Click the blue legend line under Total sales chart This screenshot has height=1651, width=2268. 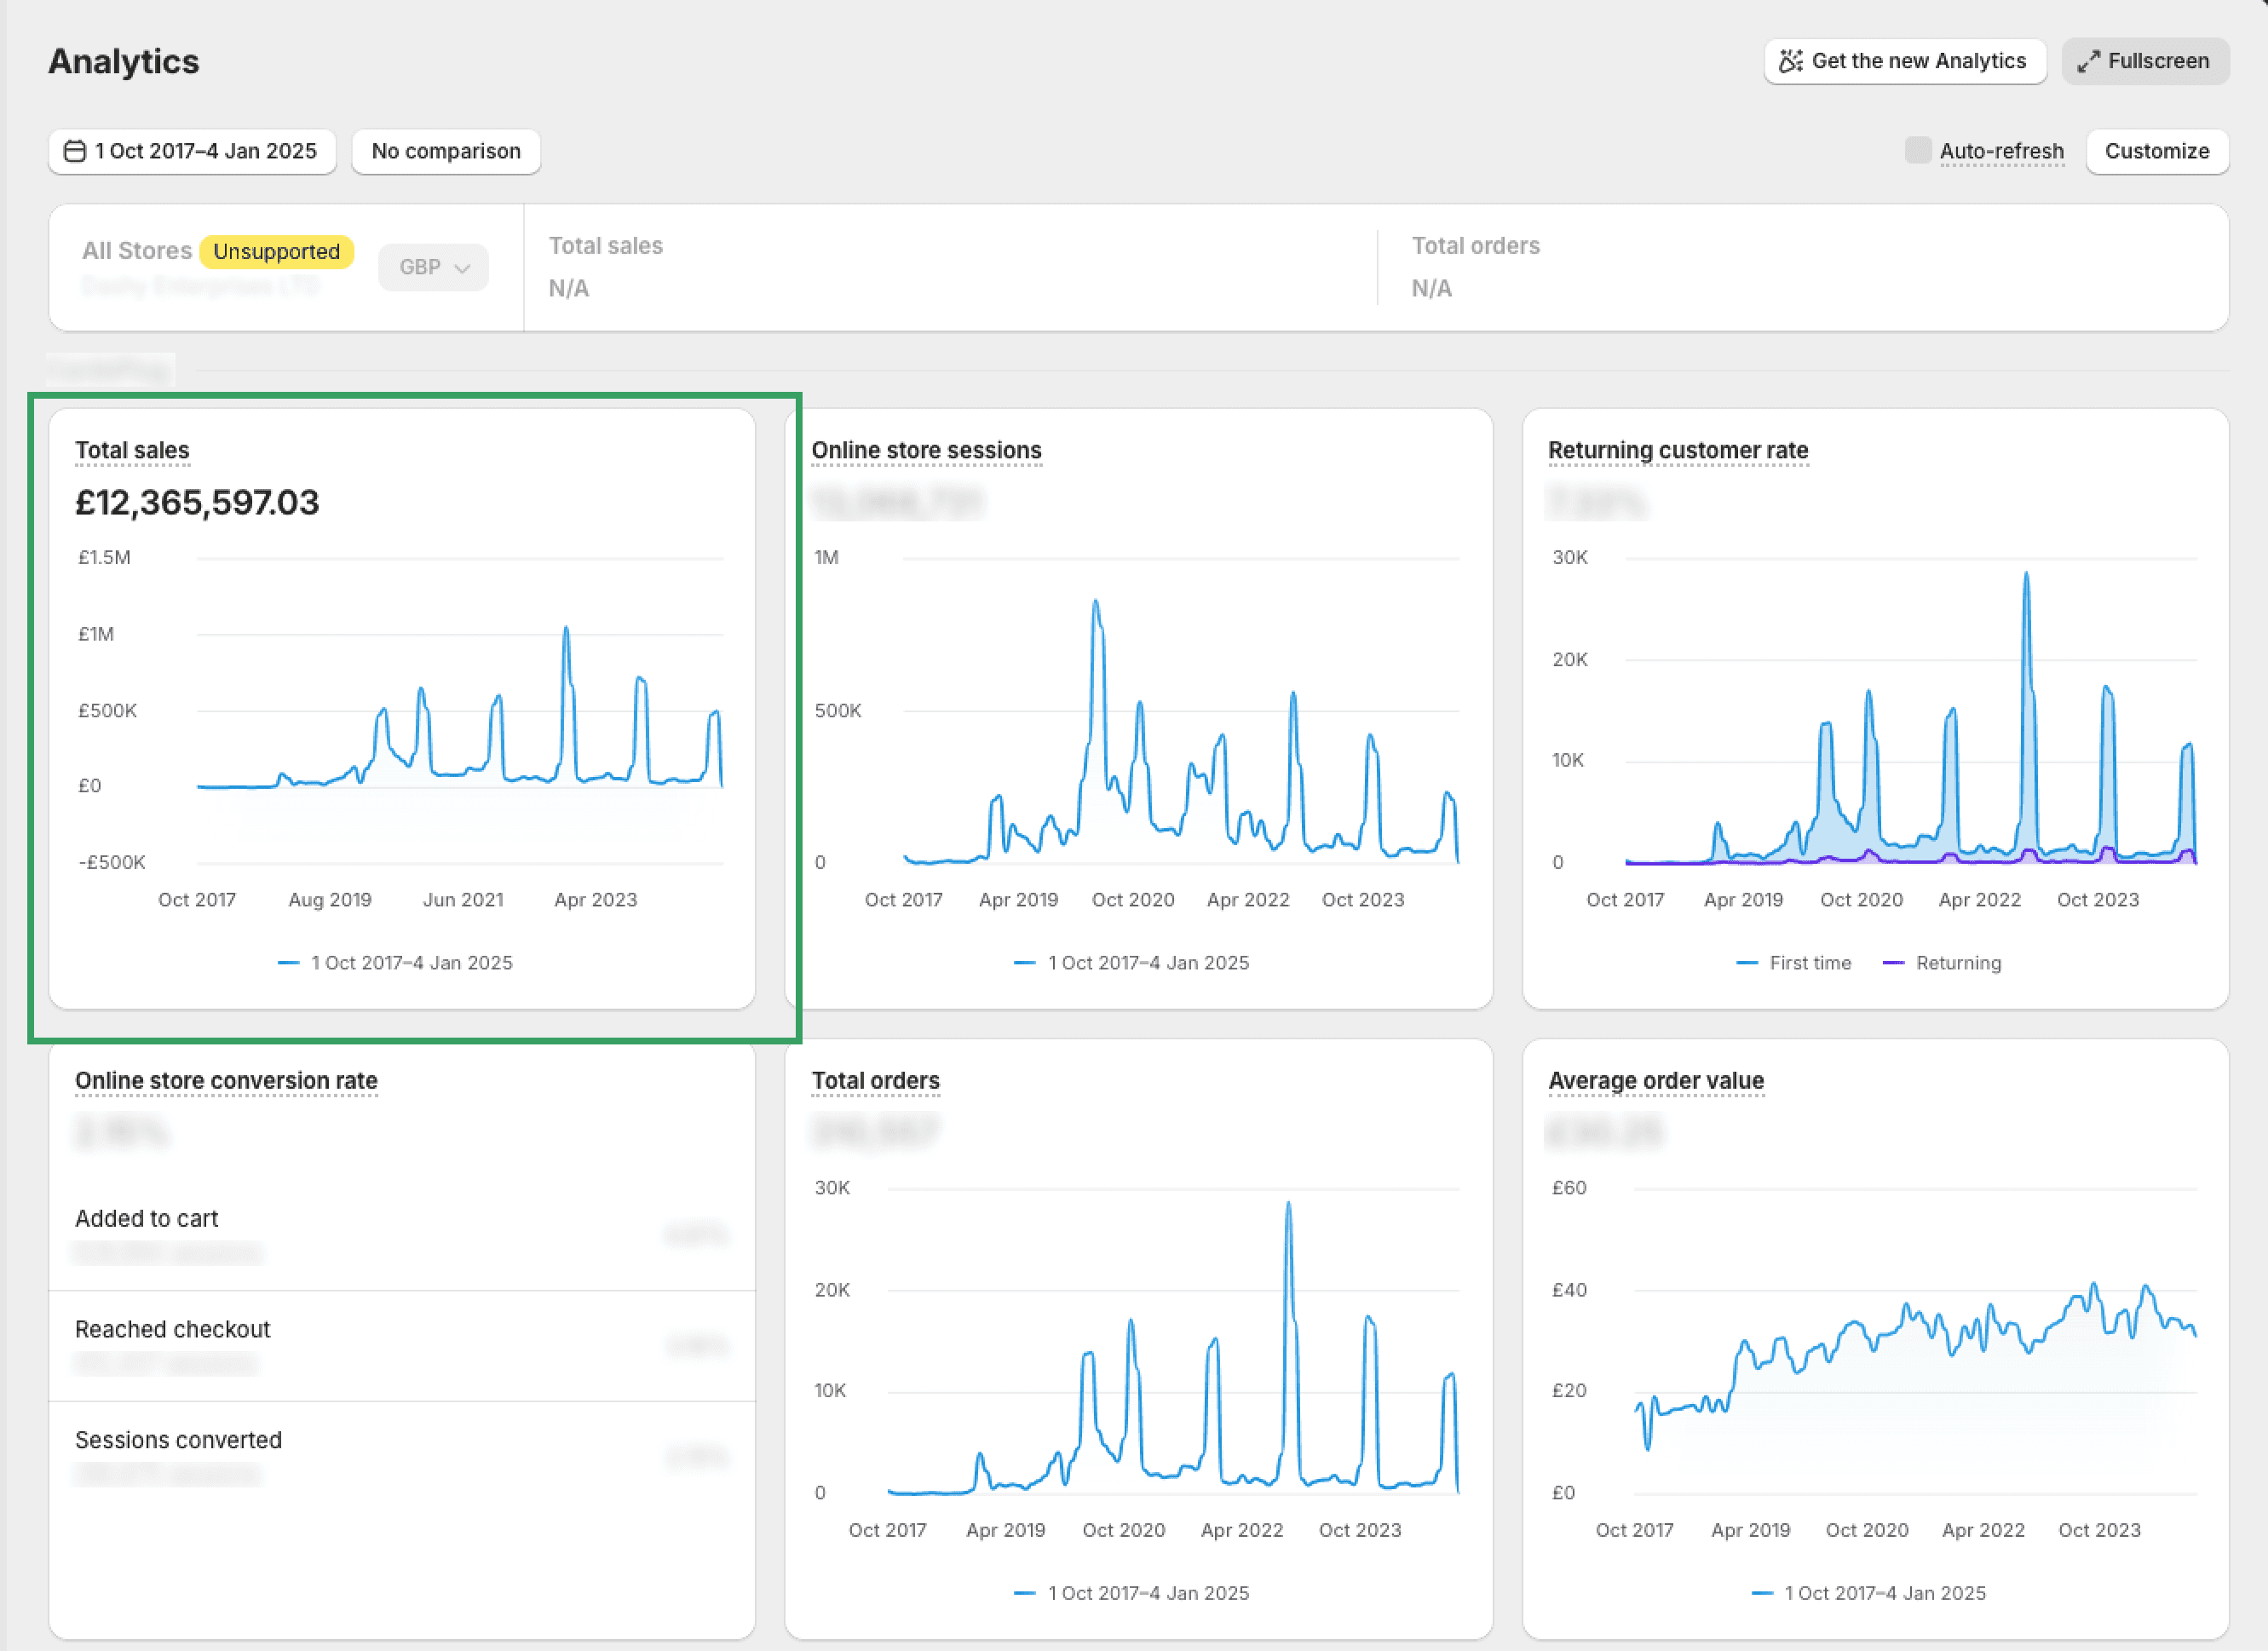point(288,963)
